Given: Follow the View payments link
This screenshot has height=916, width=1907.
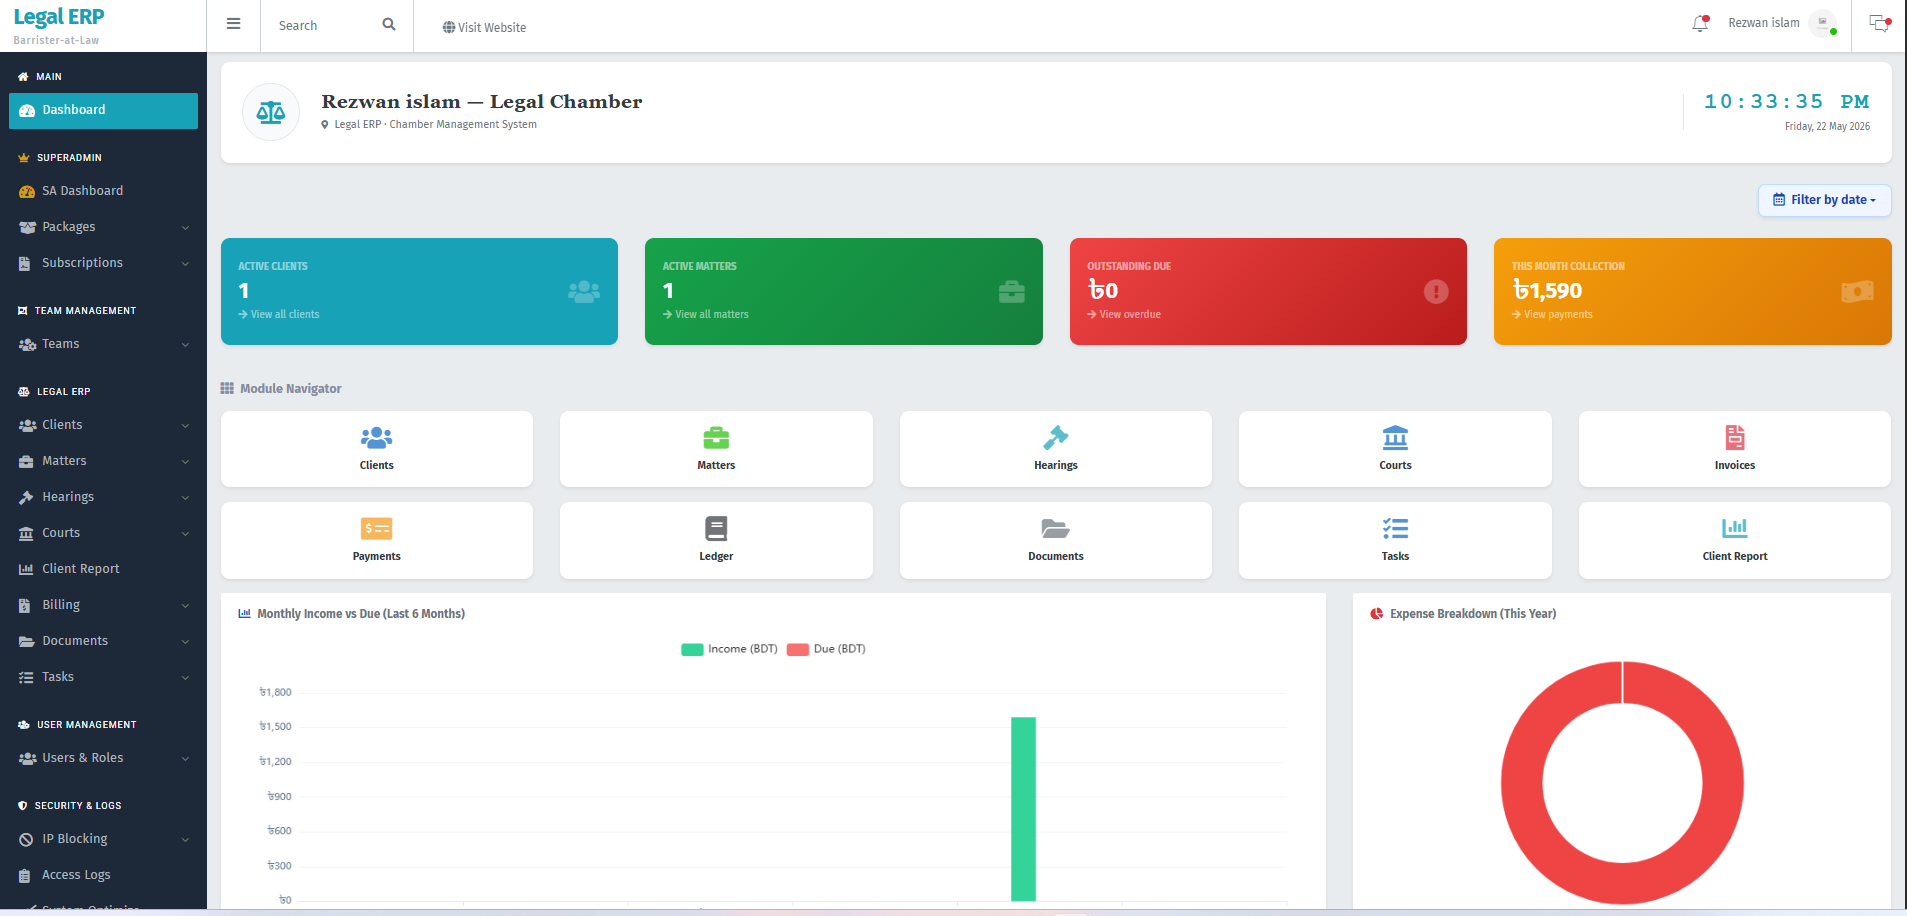Looking at the screenshot, I should pyautogui.click(x=1553, y=314).
